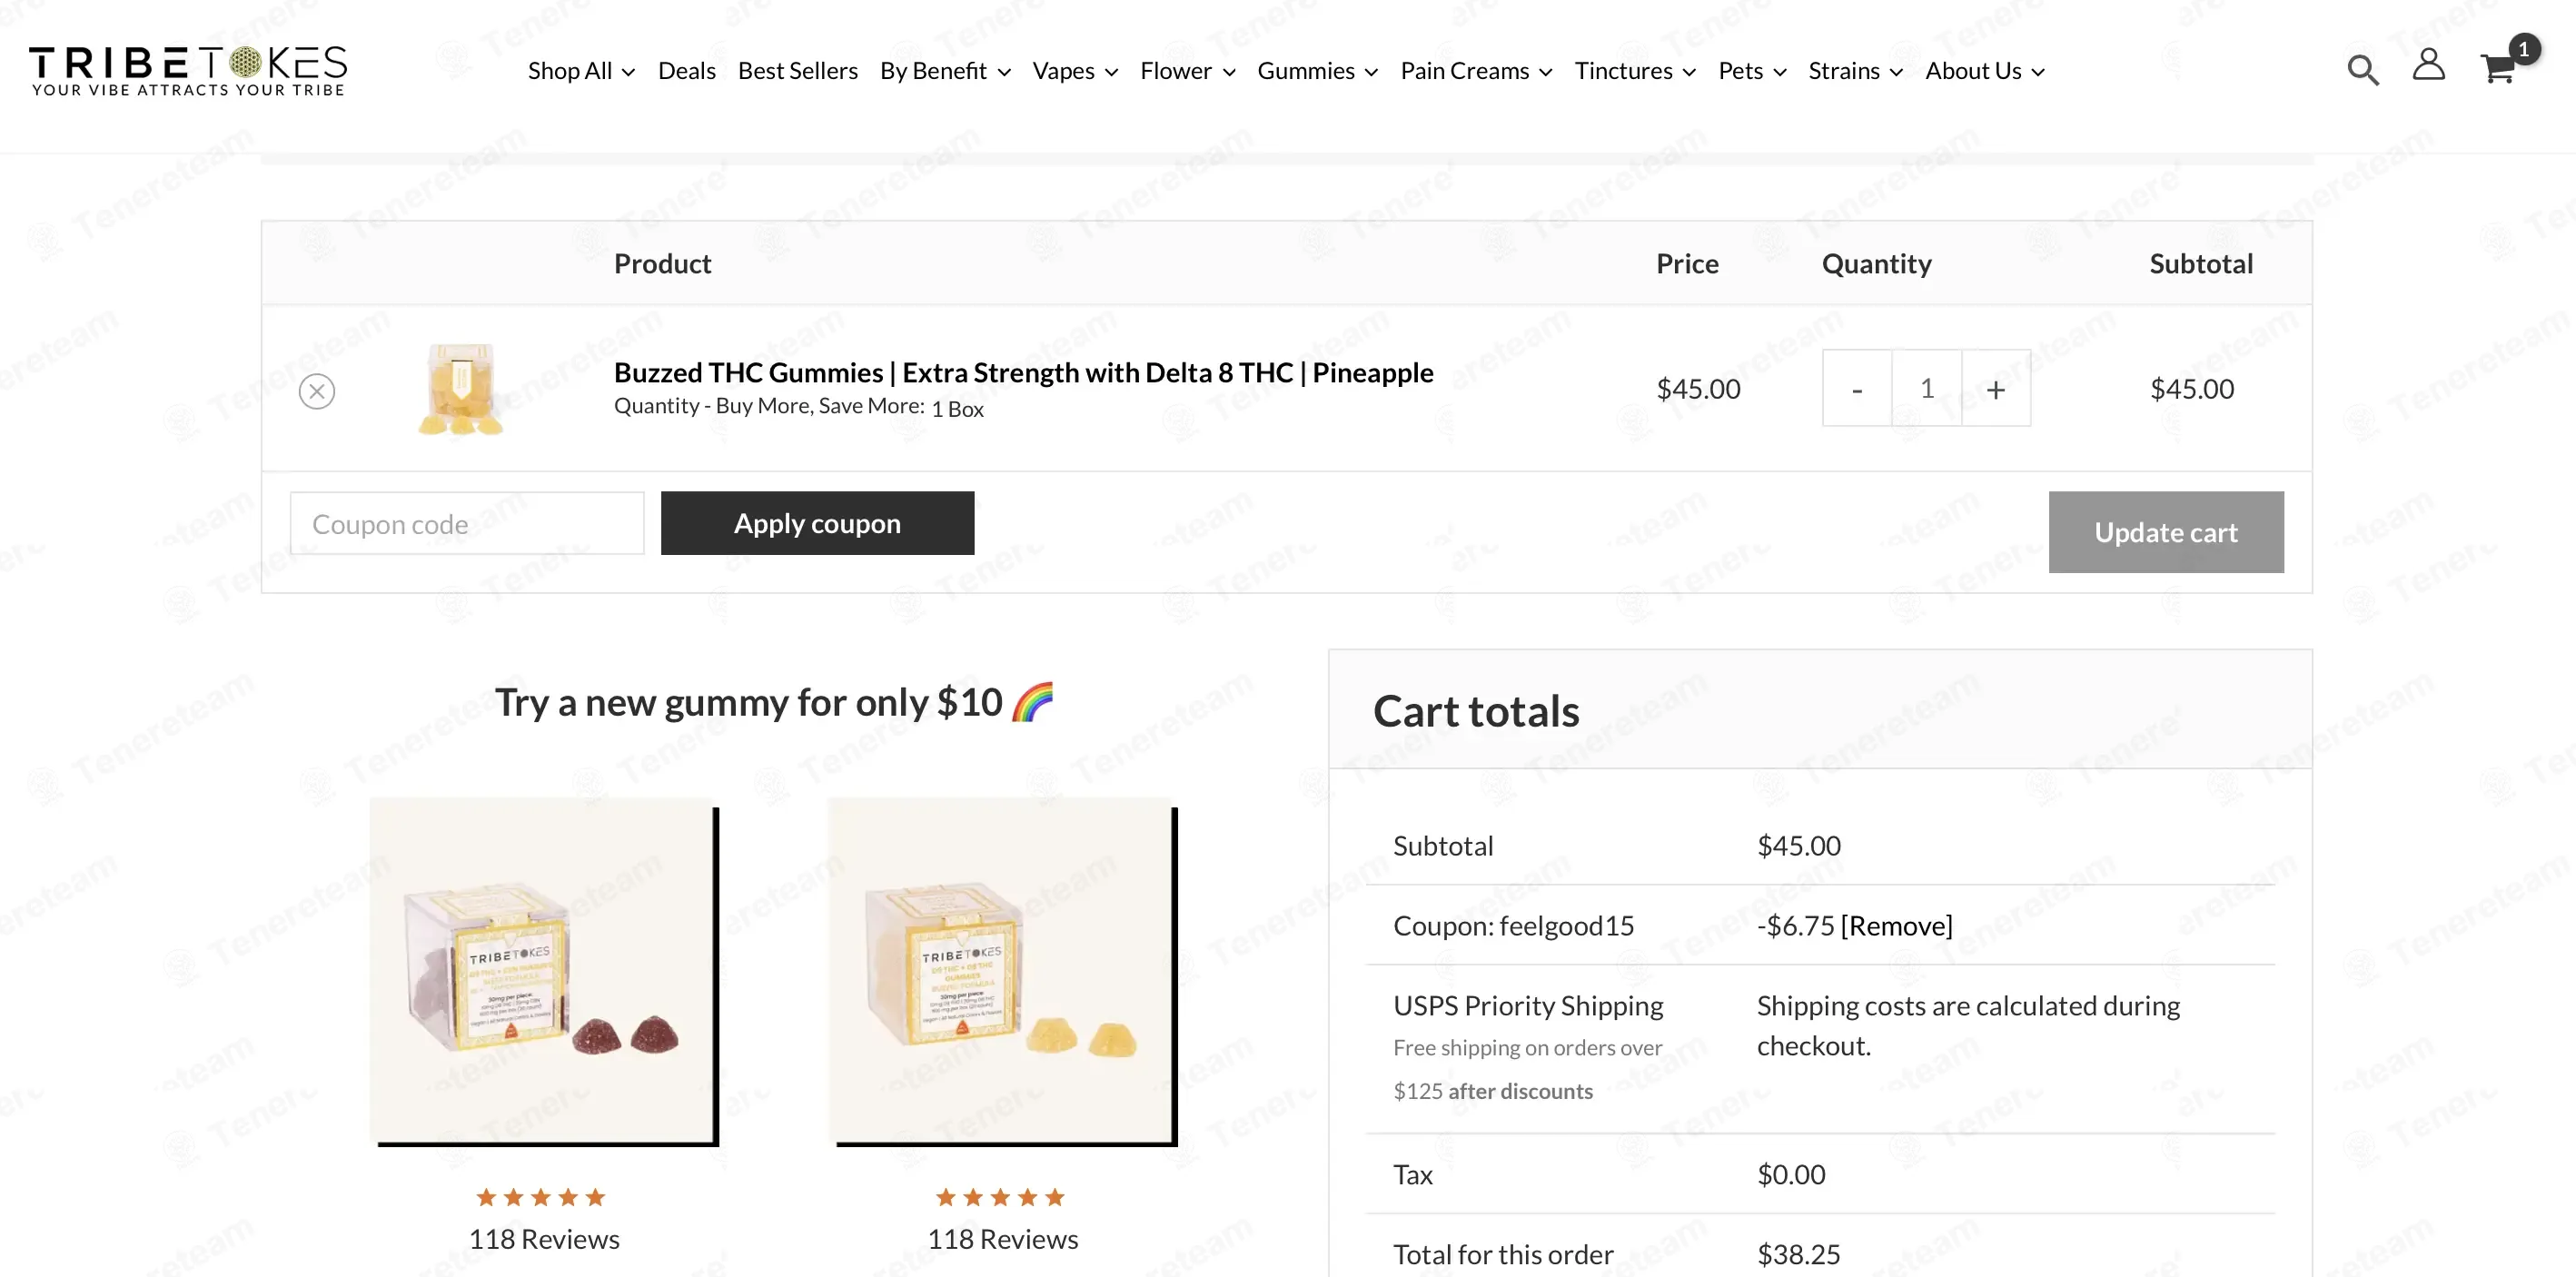Open the Deals menu item

tap(686, 70)
